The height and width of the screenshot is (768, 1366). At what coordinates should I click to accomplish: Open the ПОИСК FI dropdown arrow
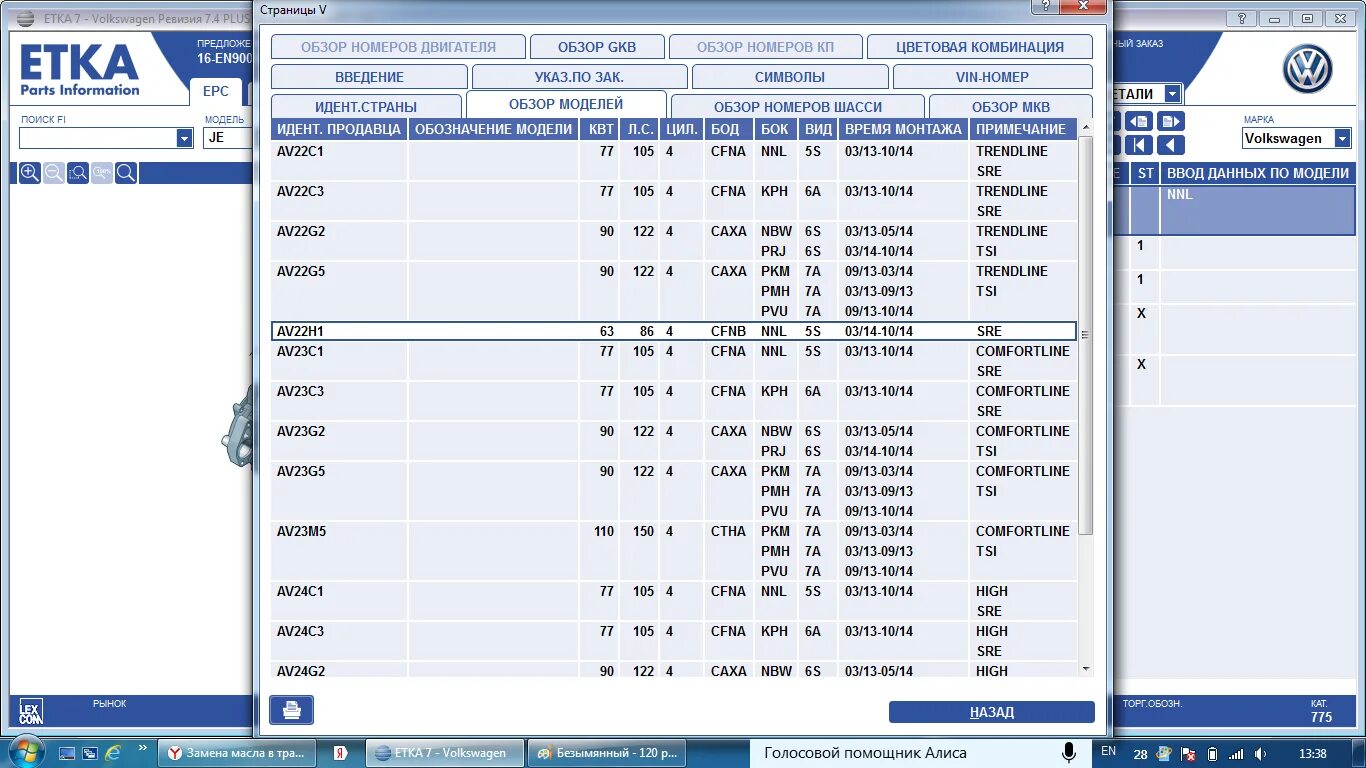(184, 138)
